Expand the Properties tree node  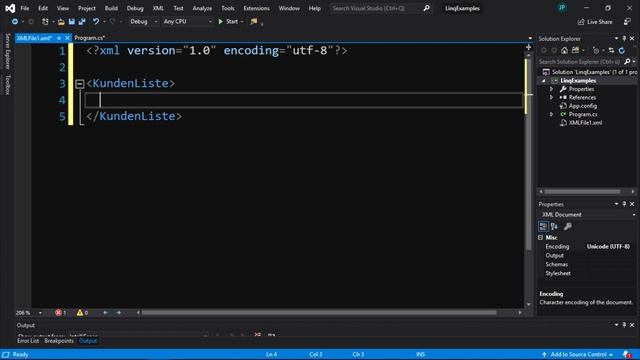point(551,89)
